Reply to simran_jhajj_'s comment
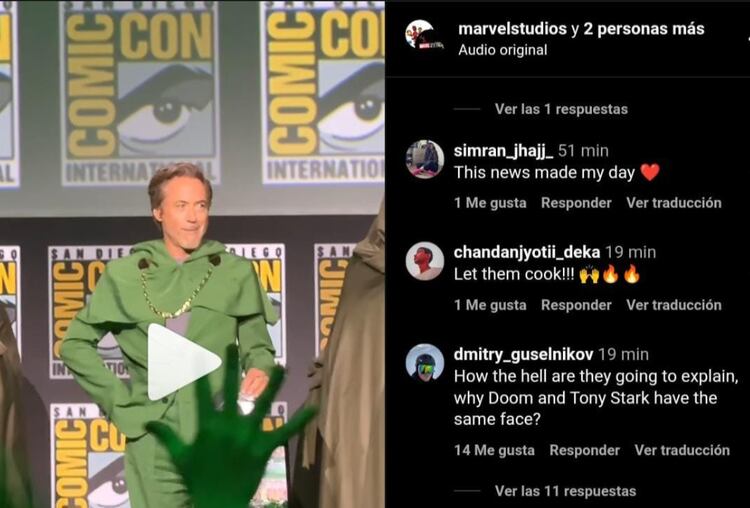The height and width of the screenshot is (508, 750). click(x=576, y=203)
